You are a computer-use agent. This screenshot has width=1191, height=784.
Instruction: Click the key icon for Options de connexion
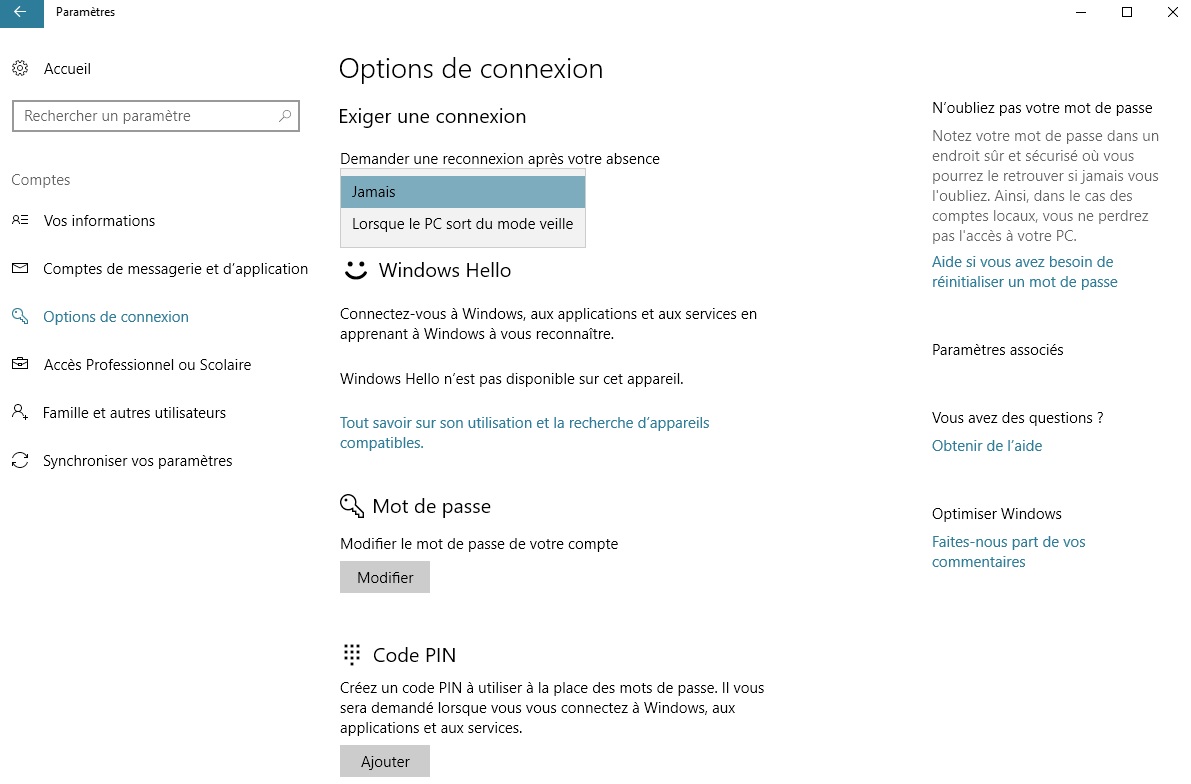pyautogui.click(x=20, y=317)
